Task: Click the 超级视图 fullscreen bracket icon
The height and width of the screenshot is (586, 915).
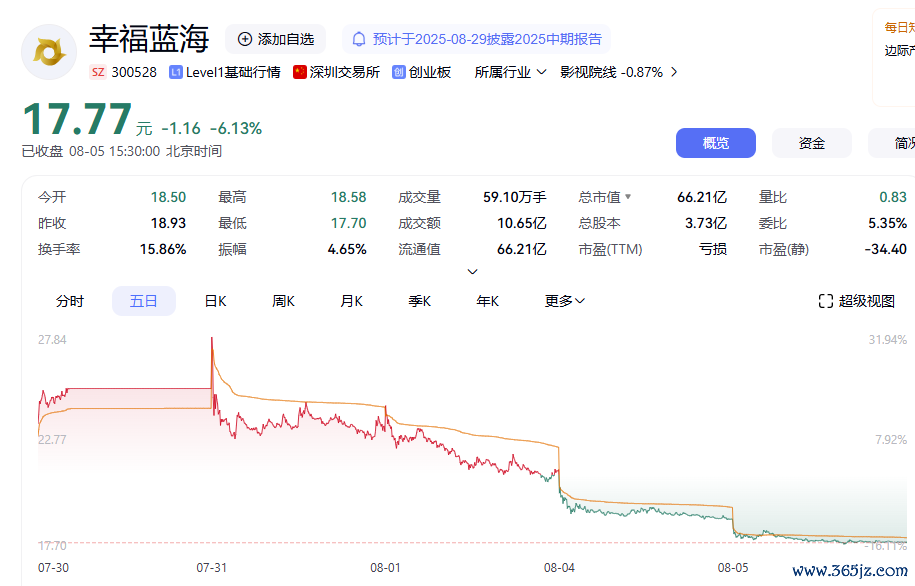Action: (826, 301)
